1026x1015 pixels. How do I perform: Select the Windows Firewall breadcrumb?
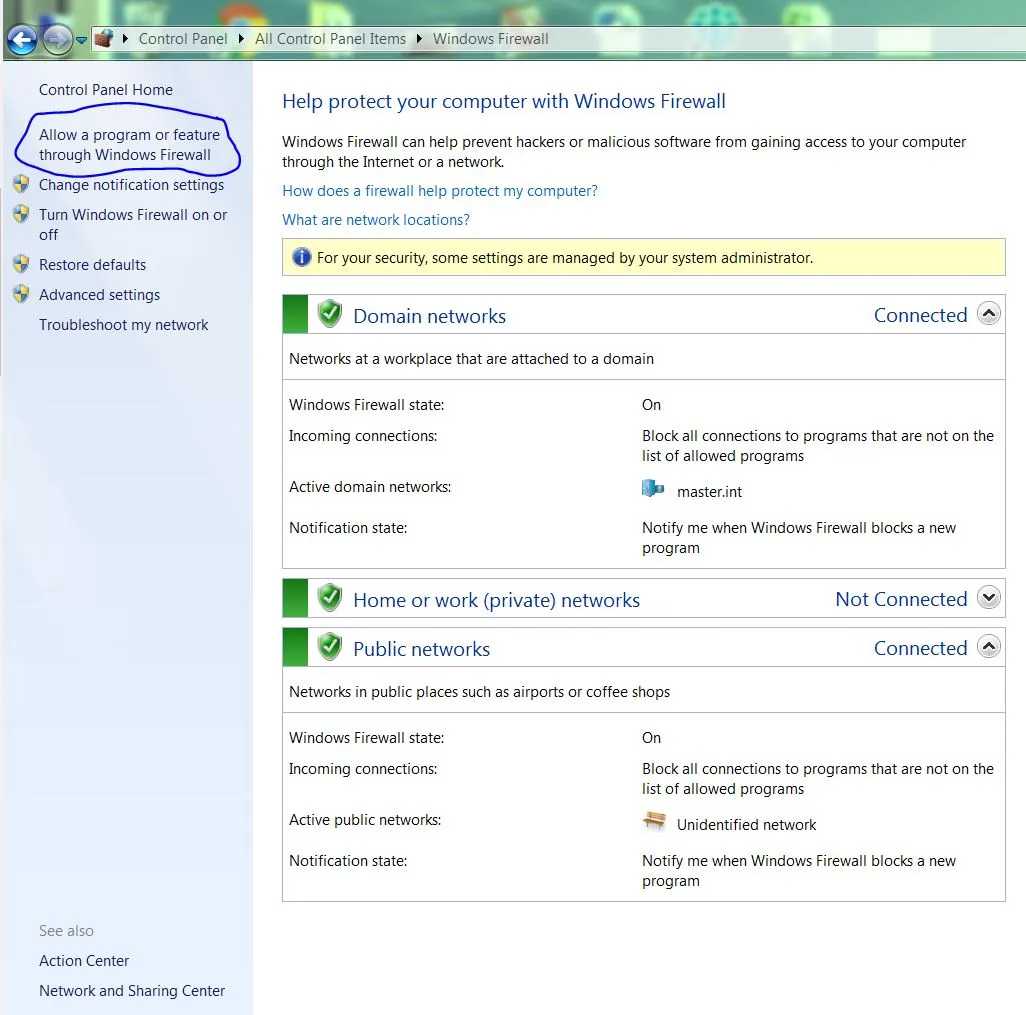(x=491, y=39)
